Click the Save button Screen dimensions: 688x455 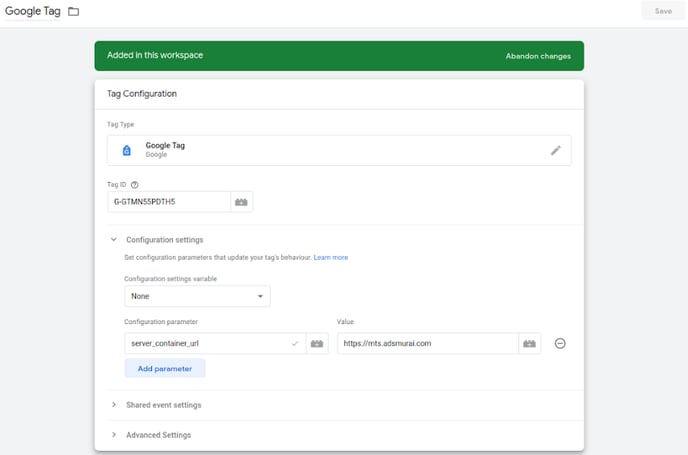click(663, 11)
